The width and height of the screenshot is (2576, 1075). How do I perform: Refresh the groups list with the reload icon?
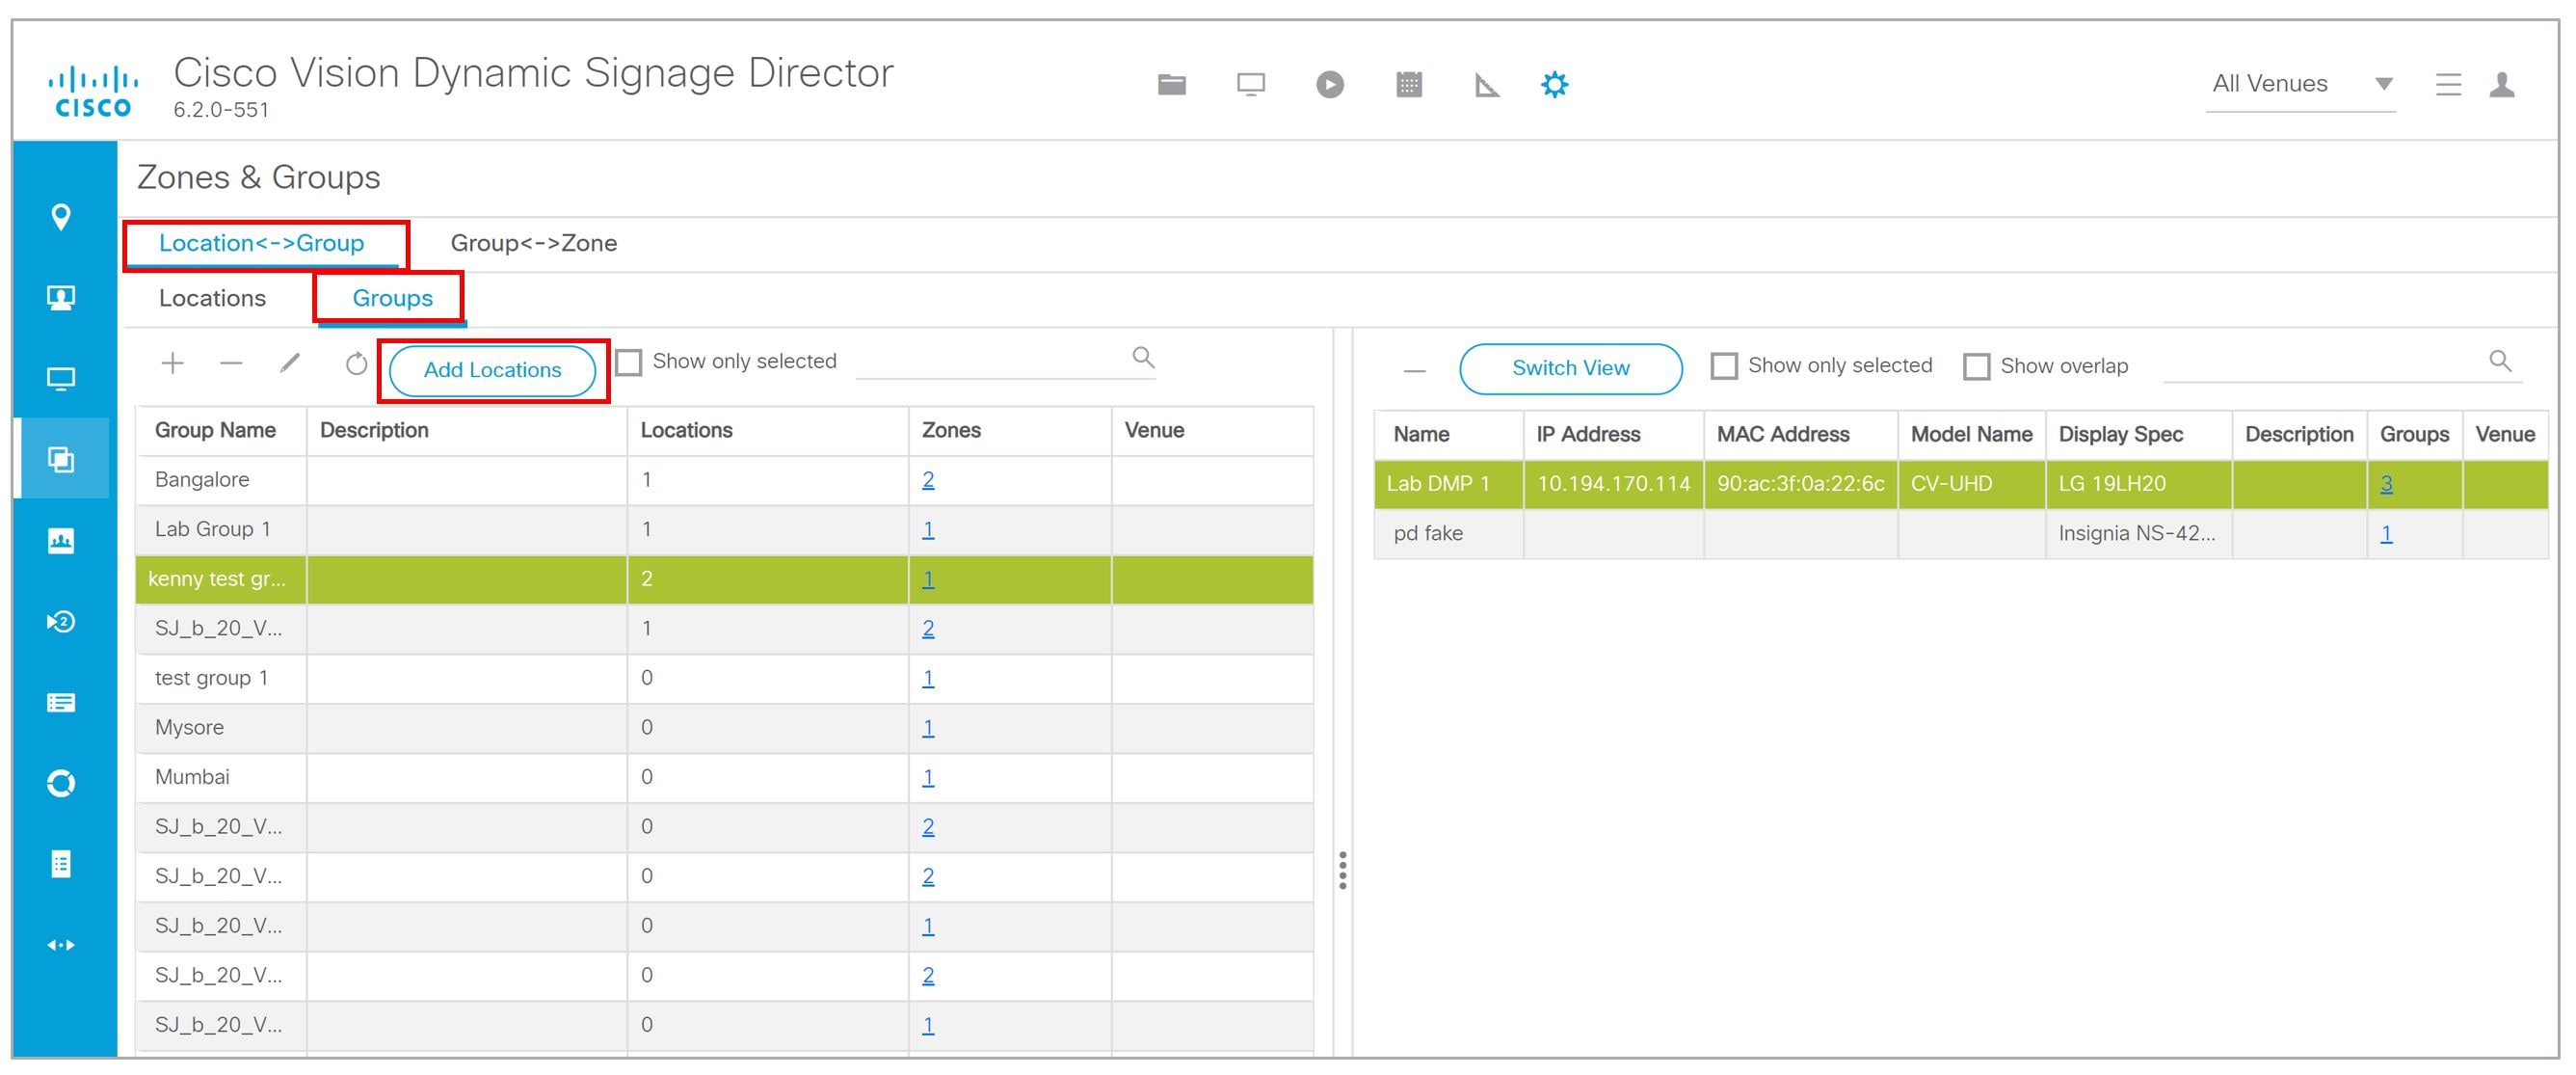355,363
